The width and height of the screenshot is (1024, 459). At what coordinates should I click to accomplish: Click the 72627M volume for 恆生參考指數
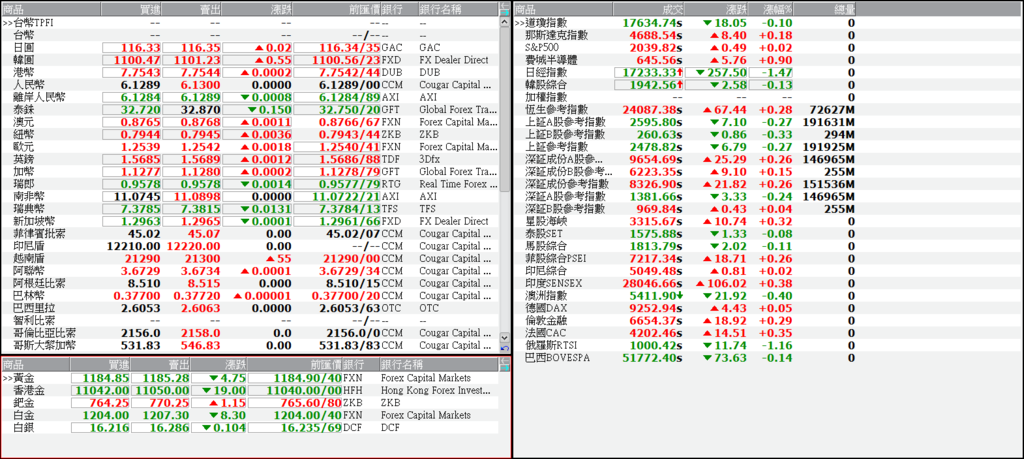[x=833, y=109]
